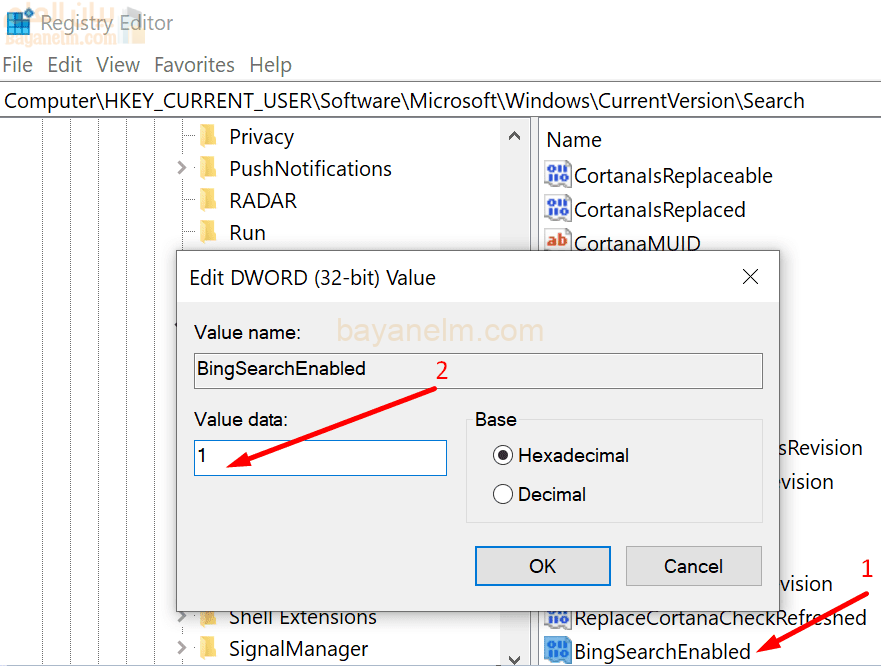Cancel the Edit DWORD dialog
The image size is (881, 666).
click(693, 566)
